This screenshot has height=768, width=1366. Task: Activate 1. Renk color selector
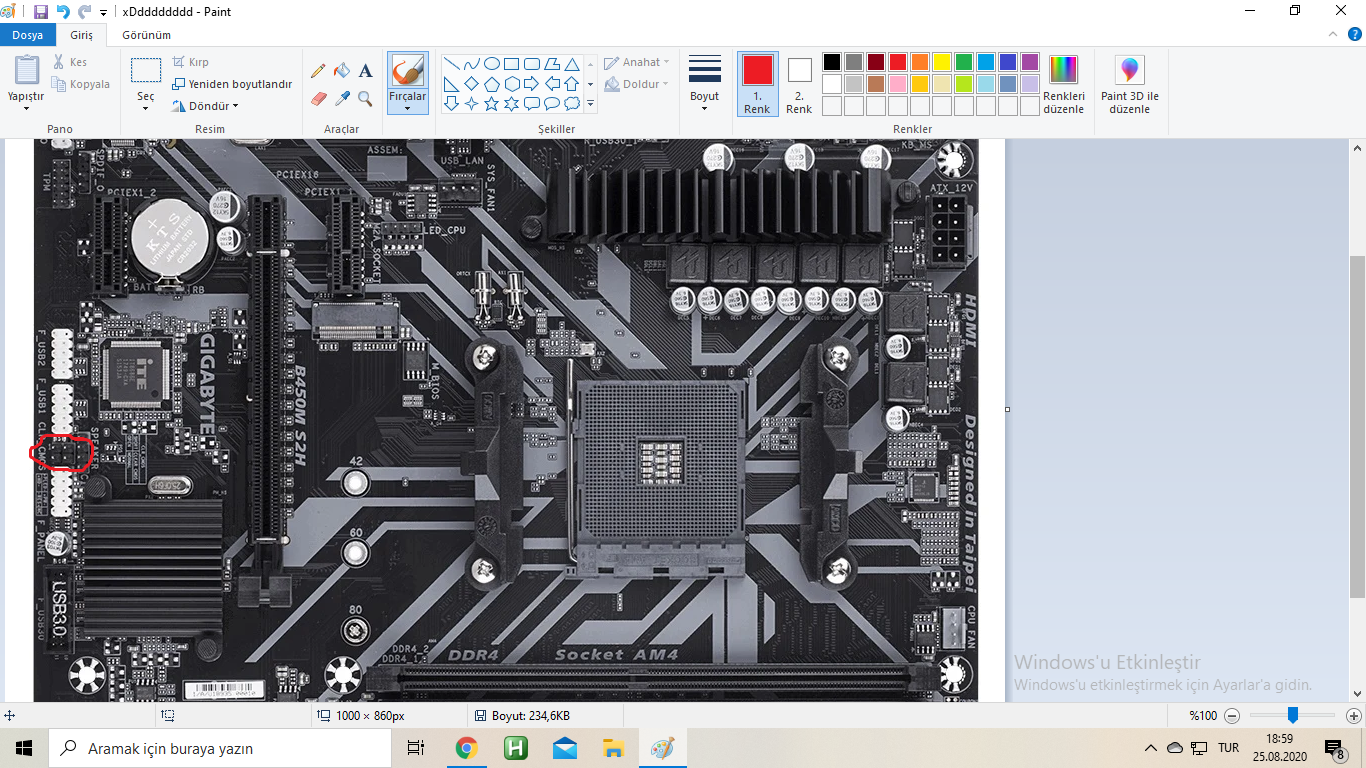(757, 83)
